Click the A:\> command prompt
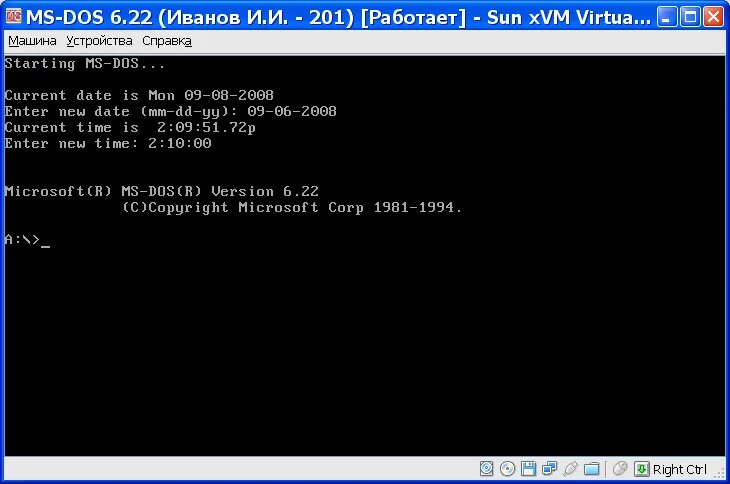 (x=22, y=240)
